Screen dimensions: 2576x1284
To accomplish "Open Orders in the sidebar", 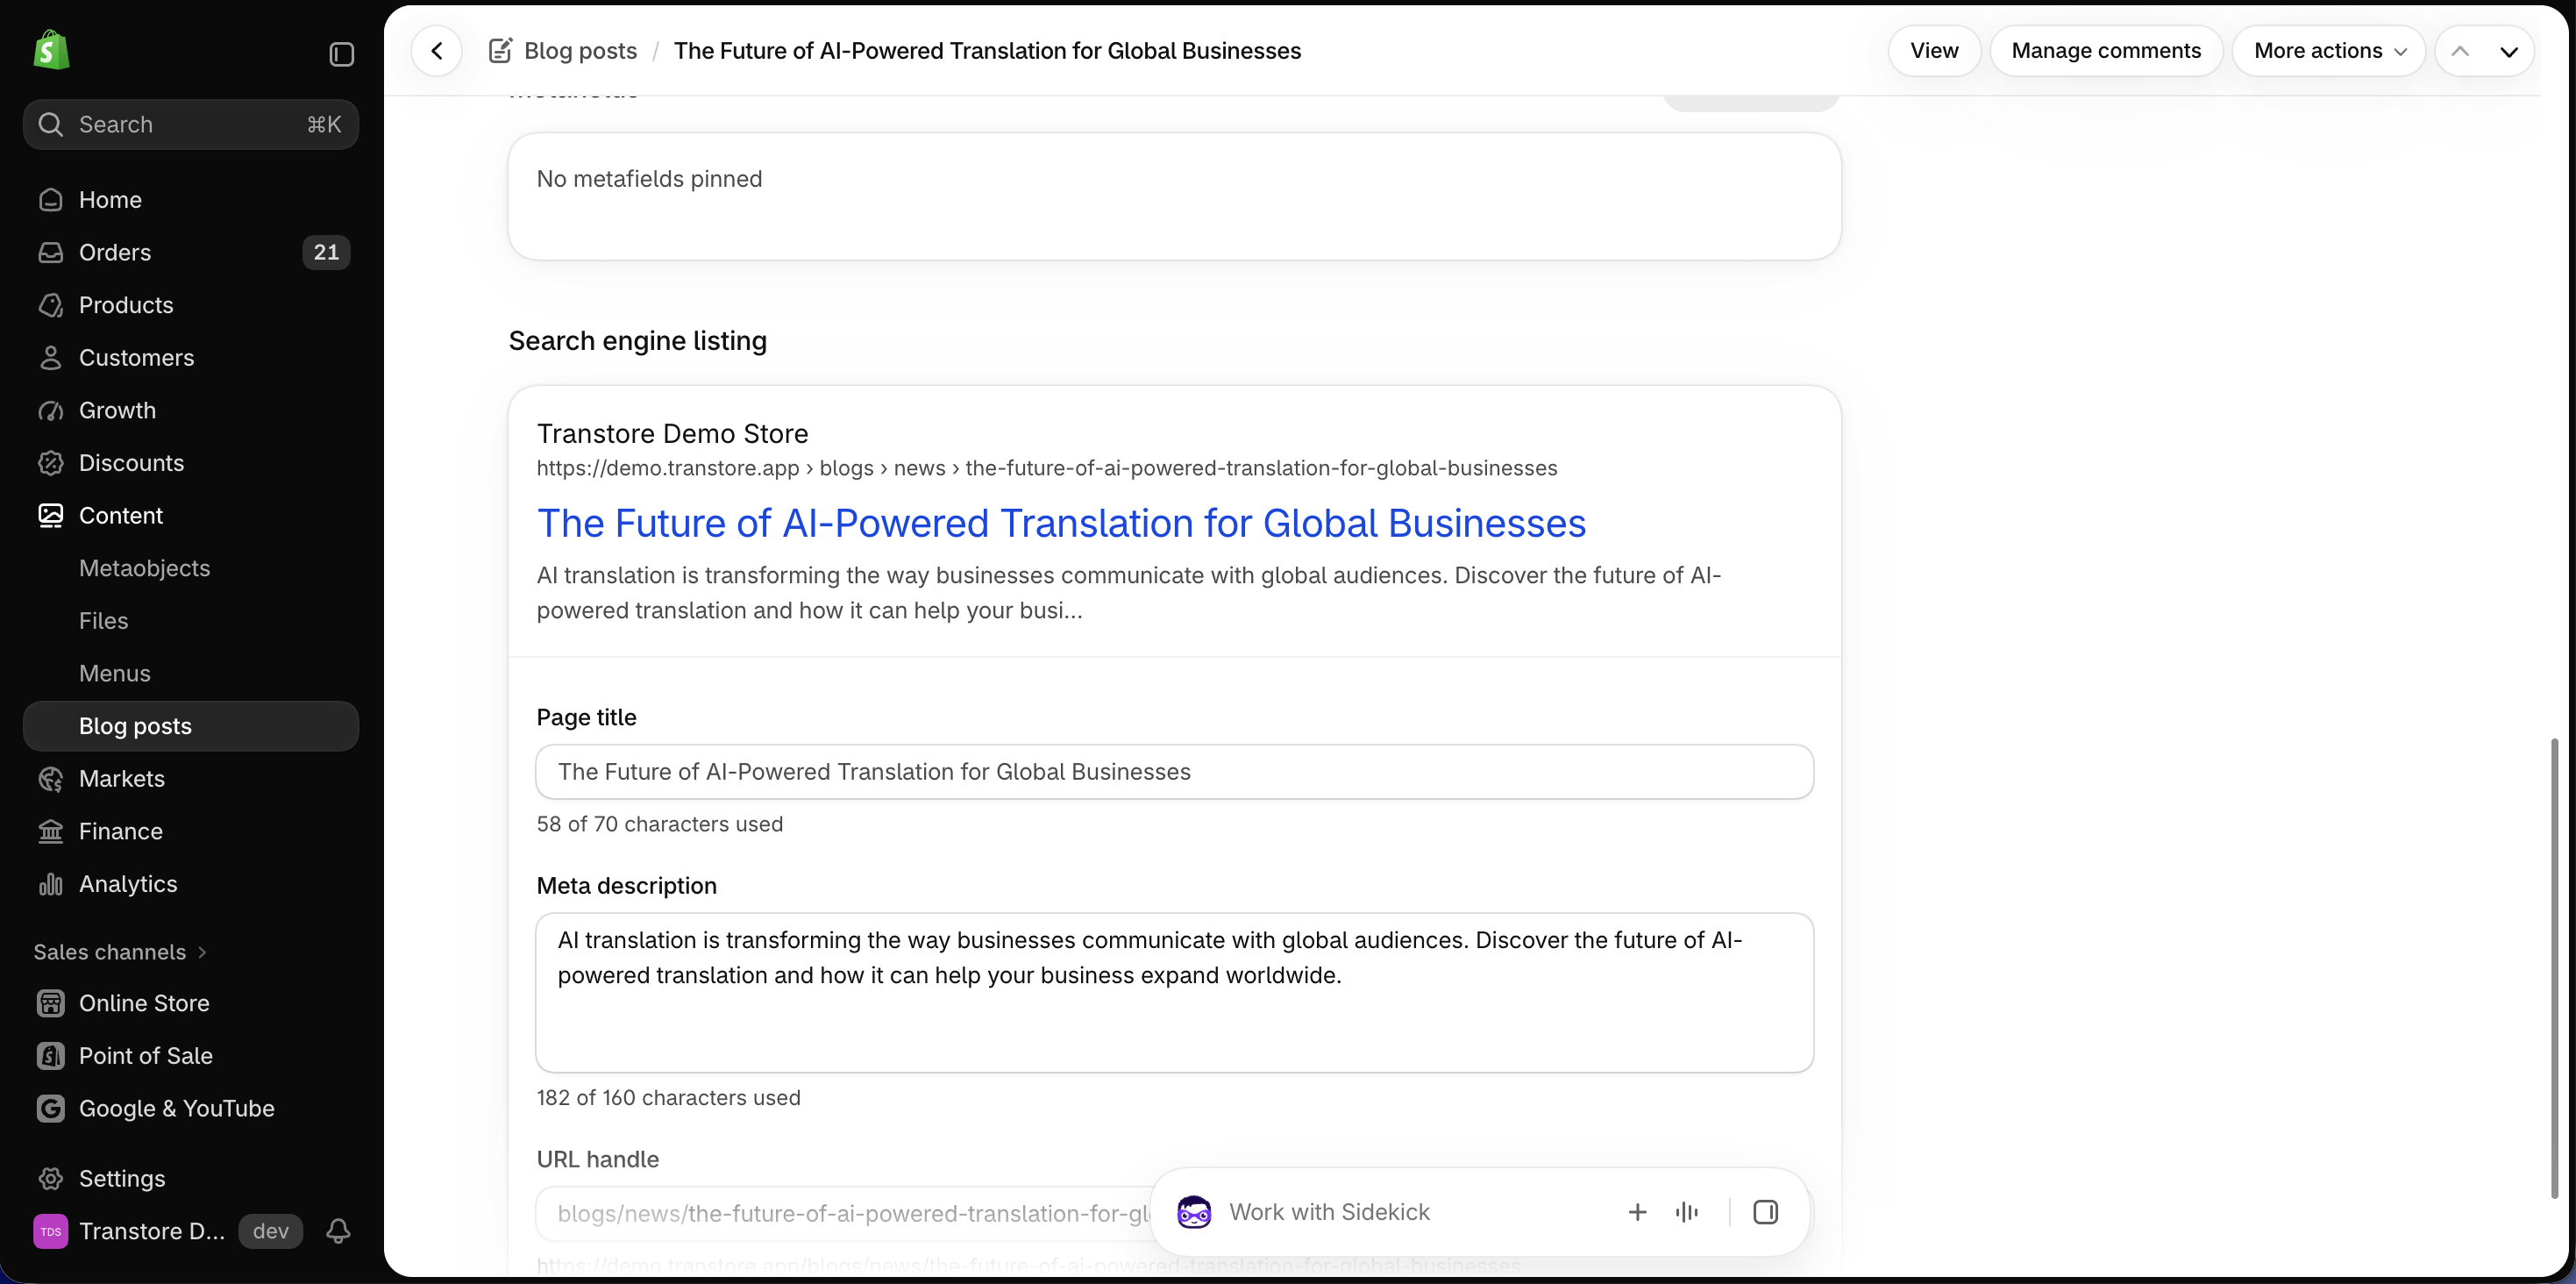I will pos(190,252).
